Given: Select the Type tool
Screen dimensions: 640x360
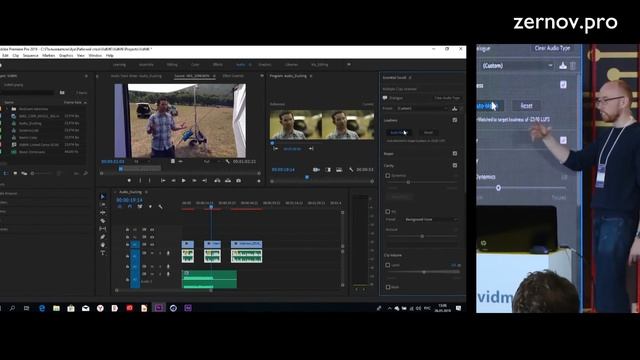Looking at the screenshot, I should 102,253.
